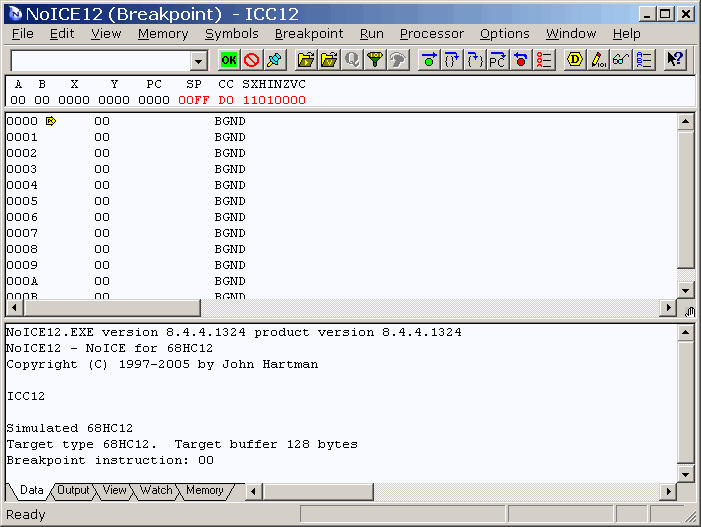
Task: Click the Ready status bar text
Action: 25,515
